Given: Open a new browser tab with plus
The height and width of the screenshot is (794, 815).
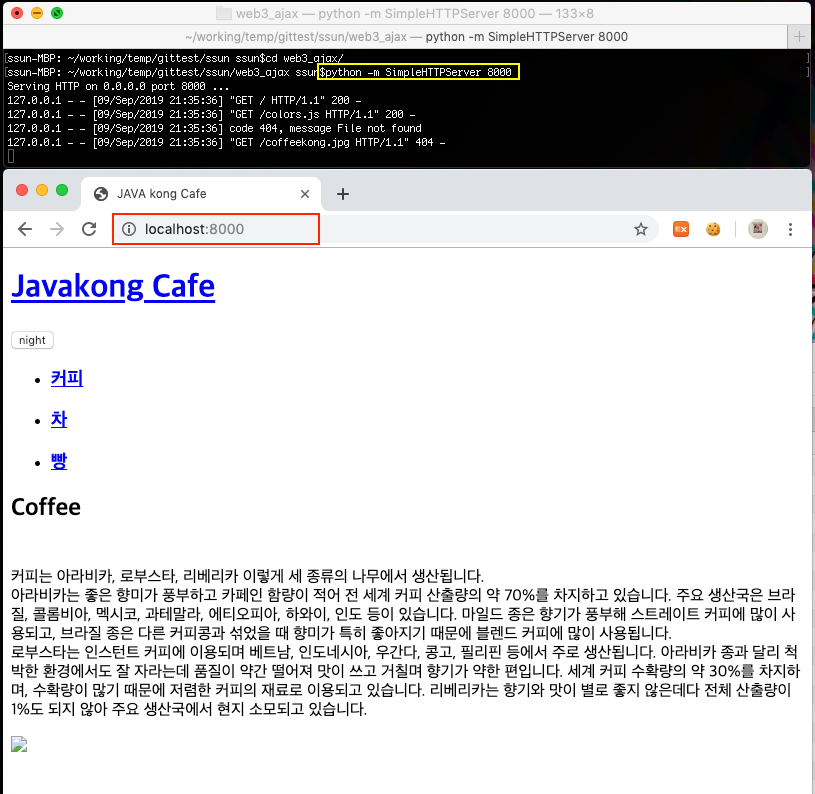Looking at the screenshot, I should [x=343, y=194].
